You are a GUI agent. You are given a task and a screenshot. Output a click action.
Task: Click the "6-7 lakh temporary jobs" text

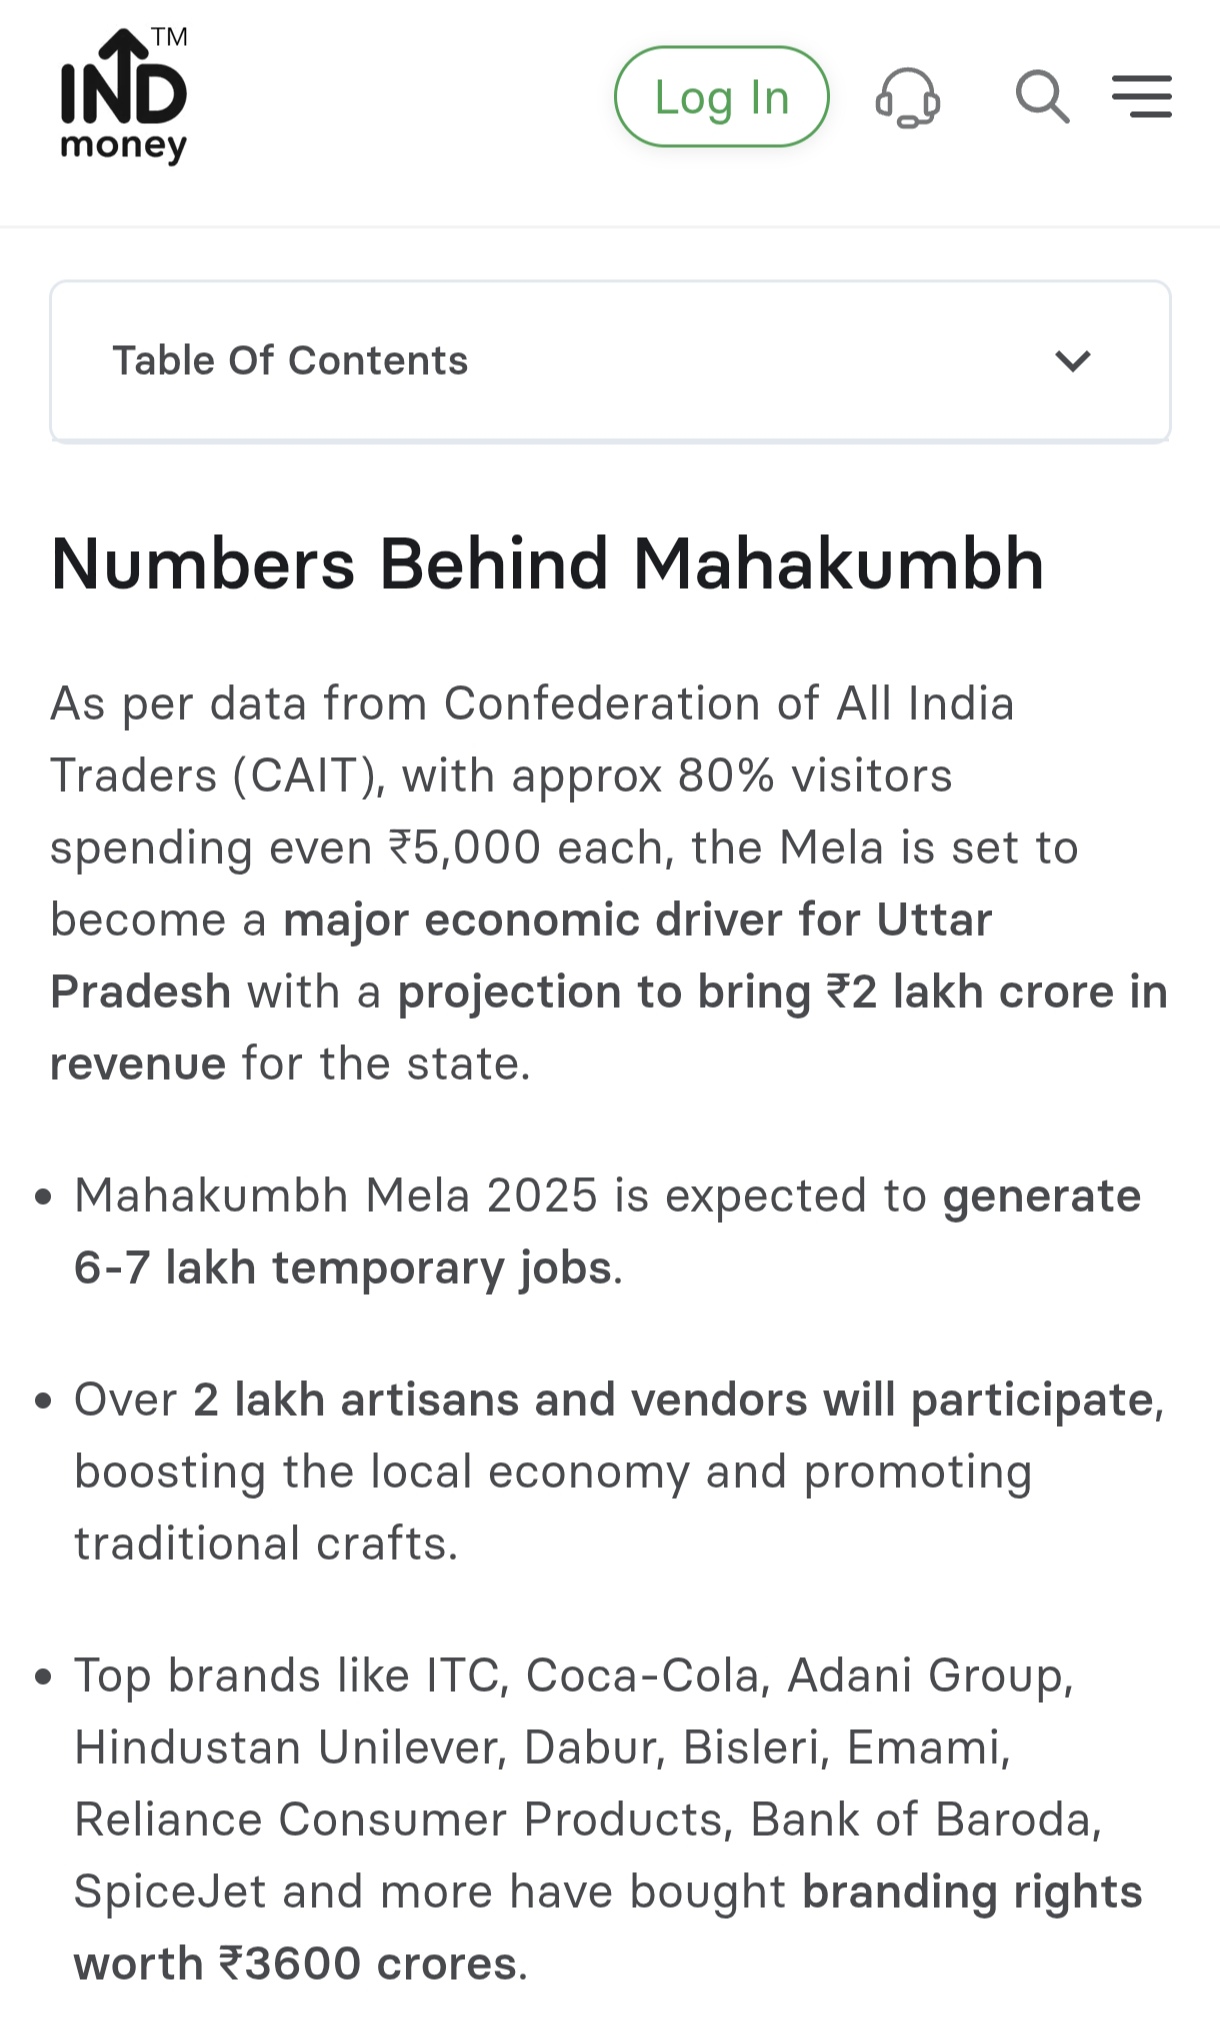point(342,1268)
